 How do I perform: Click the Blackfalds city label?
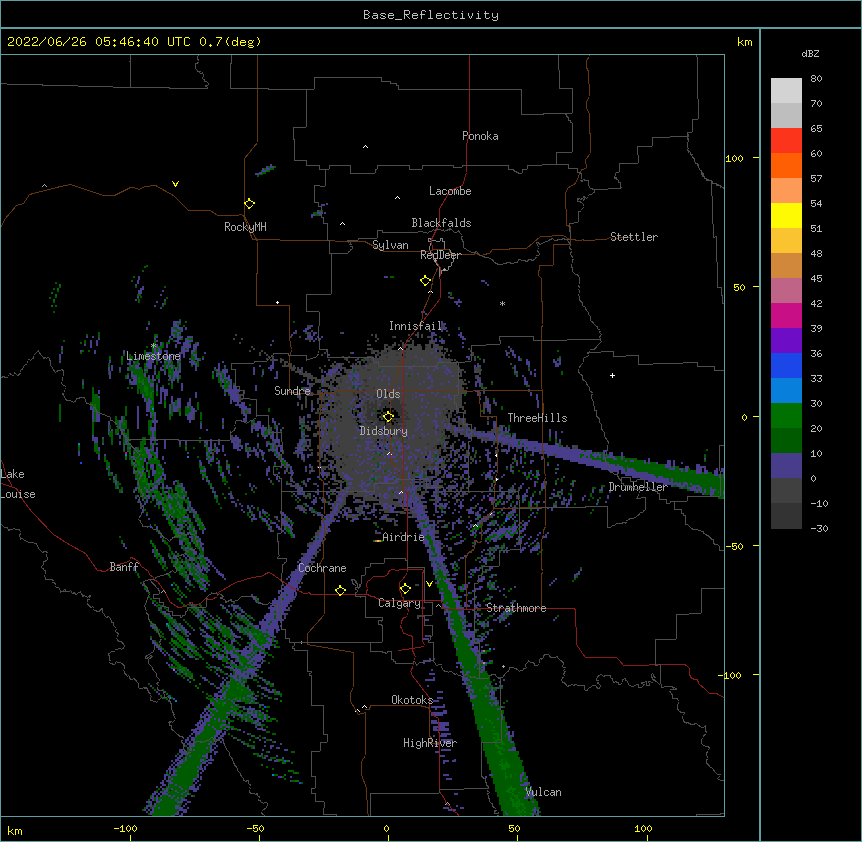(441, 223)
